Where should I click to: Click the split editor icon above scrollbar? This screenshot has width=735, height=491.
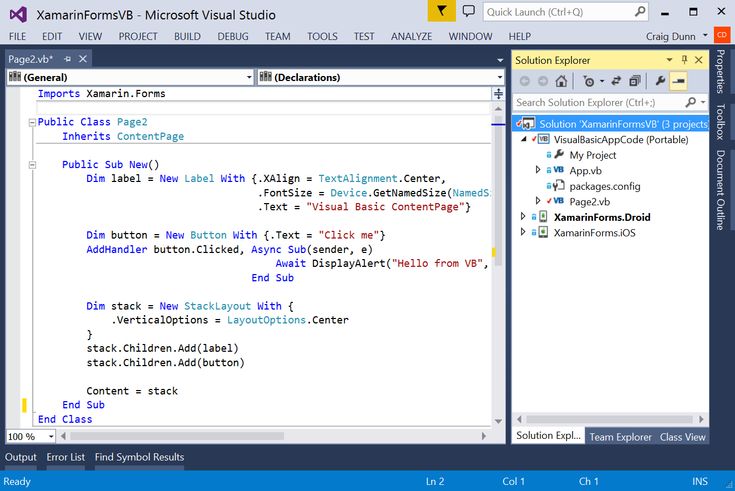click(x=498, y=94)
